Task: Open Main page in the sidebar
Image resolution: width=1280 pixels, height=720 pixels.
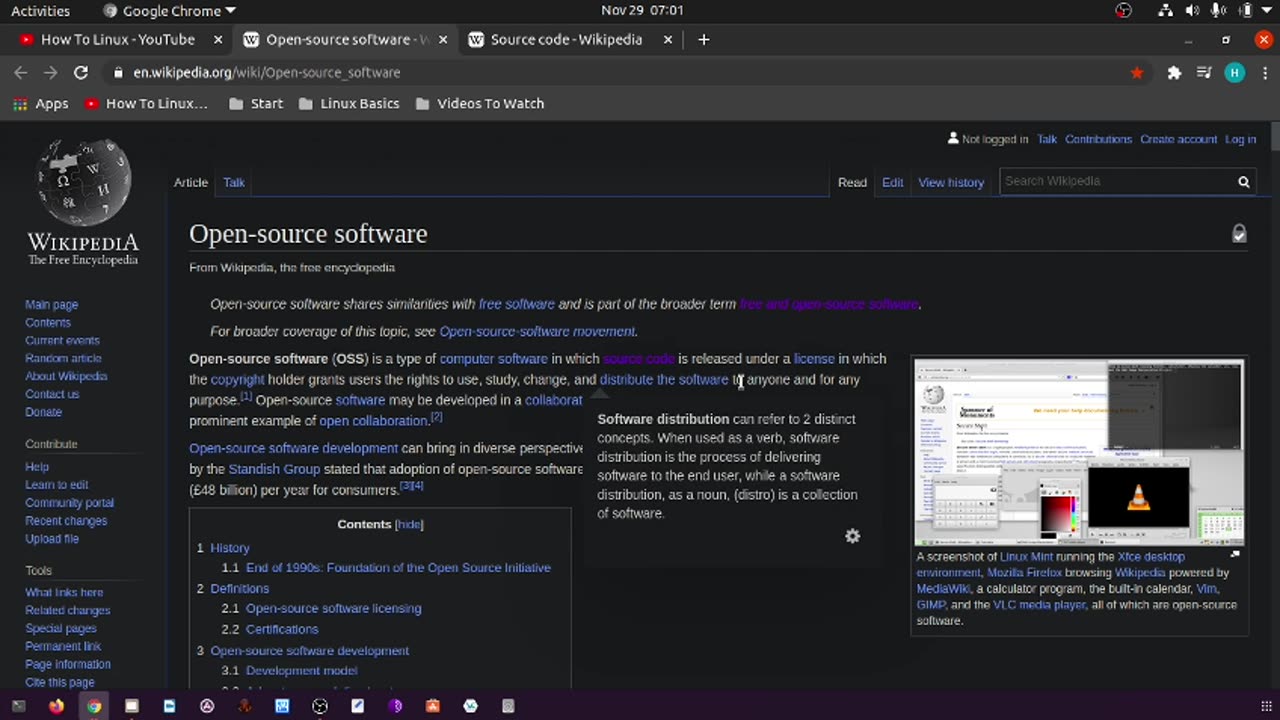Action: coord(51,304)
